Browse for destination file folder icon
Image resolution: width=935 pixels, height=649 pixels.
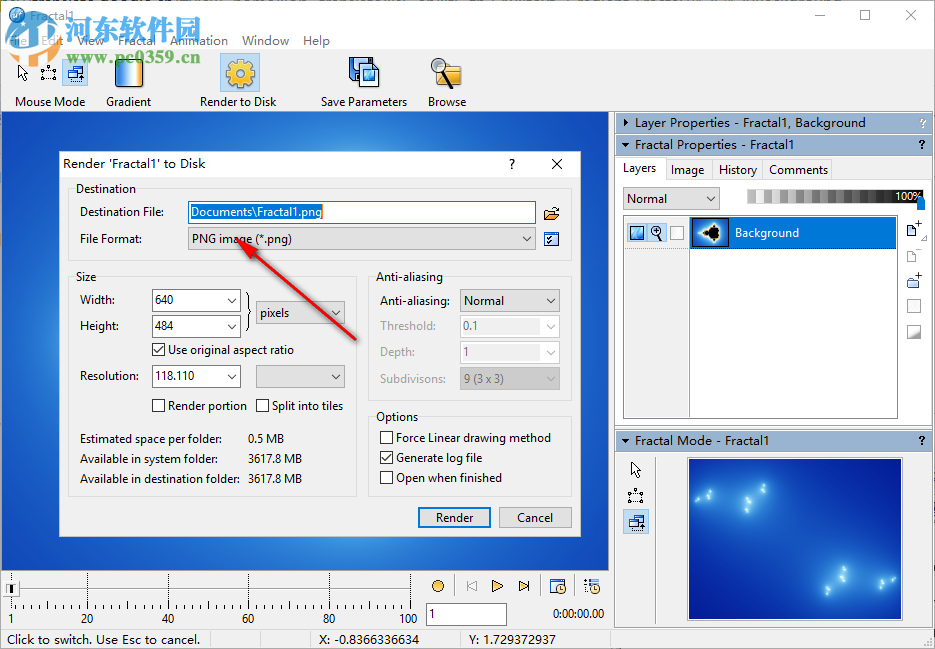552,213
